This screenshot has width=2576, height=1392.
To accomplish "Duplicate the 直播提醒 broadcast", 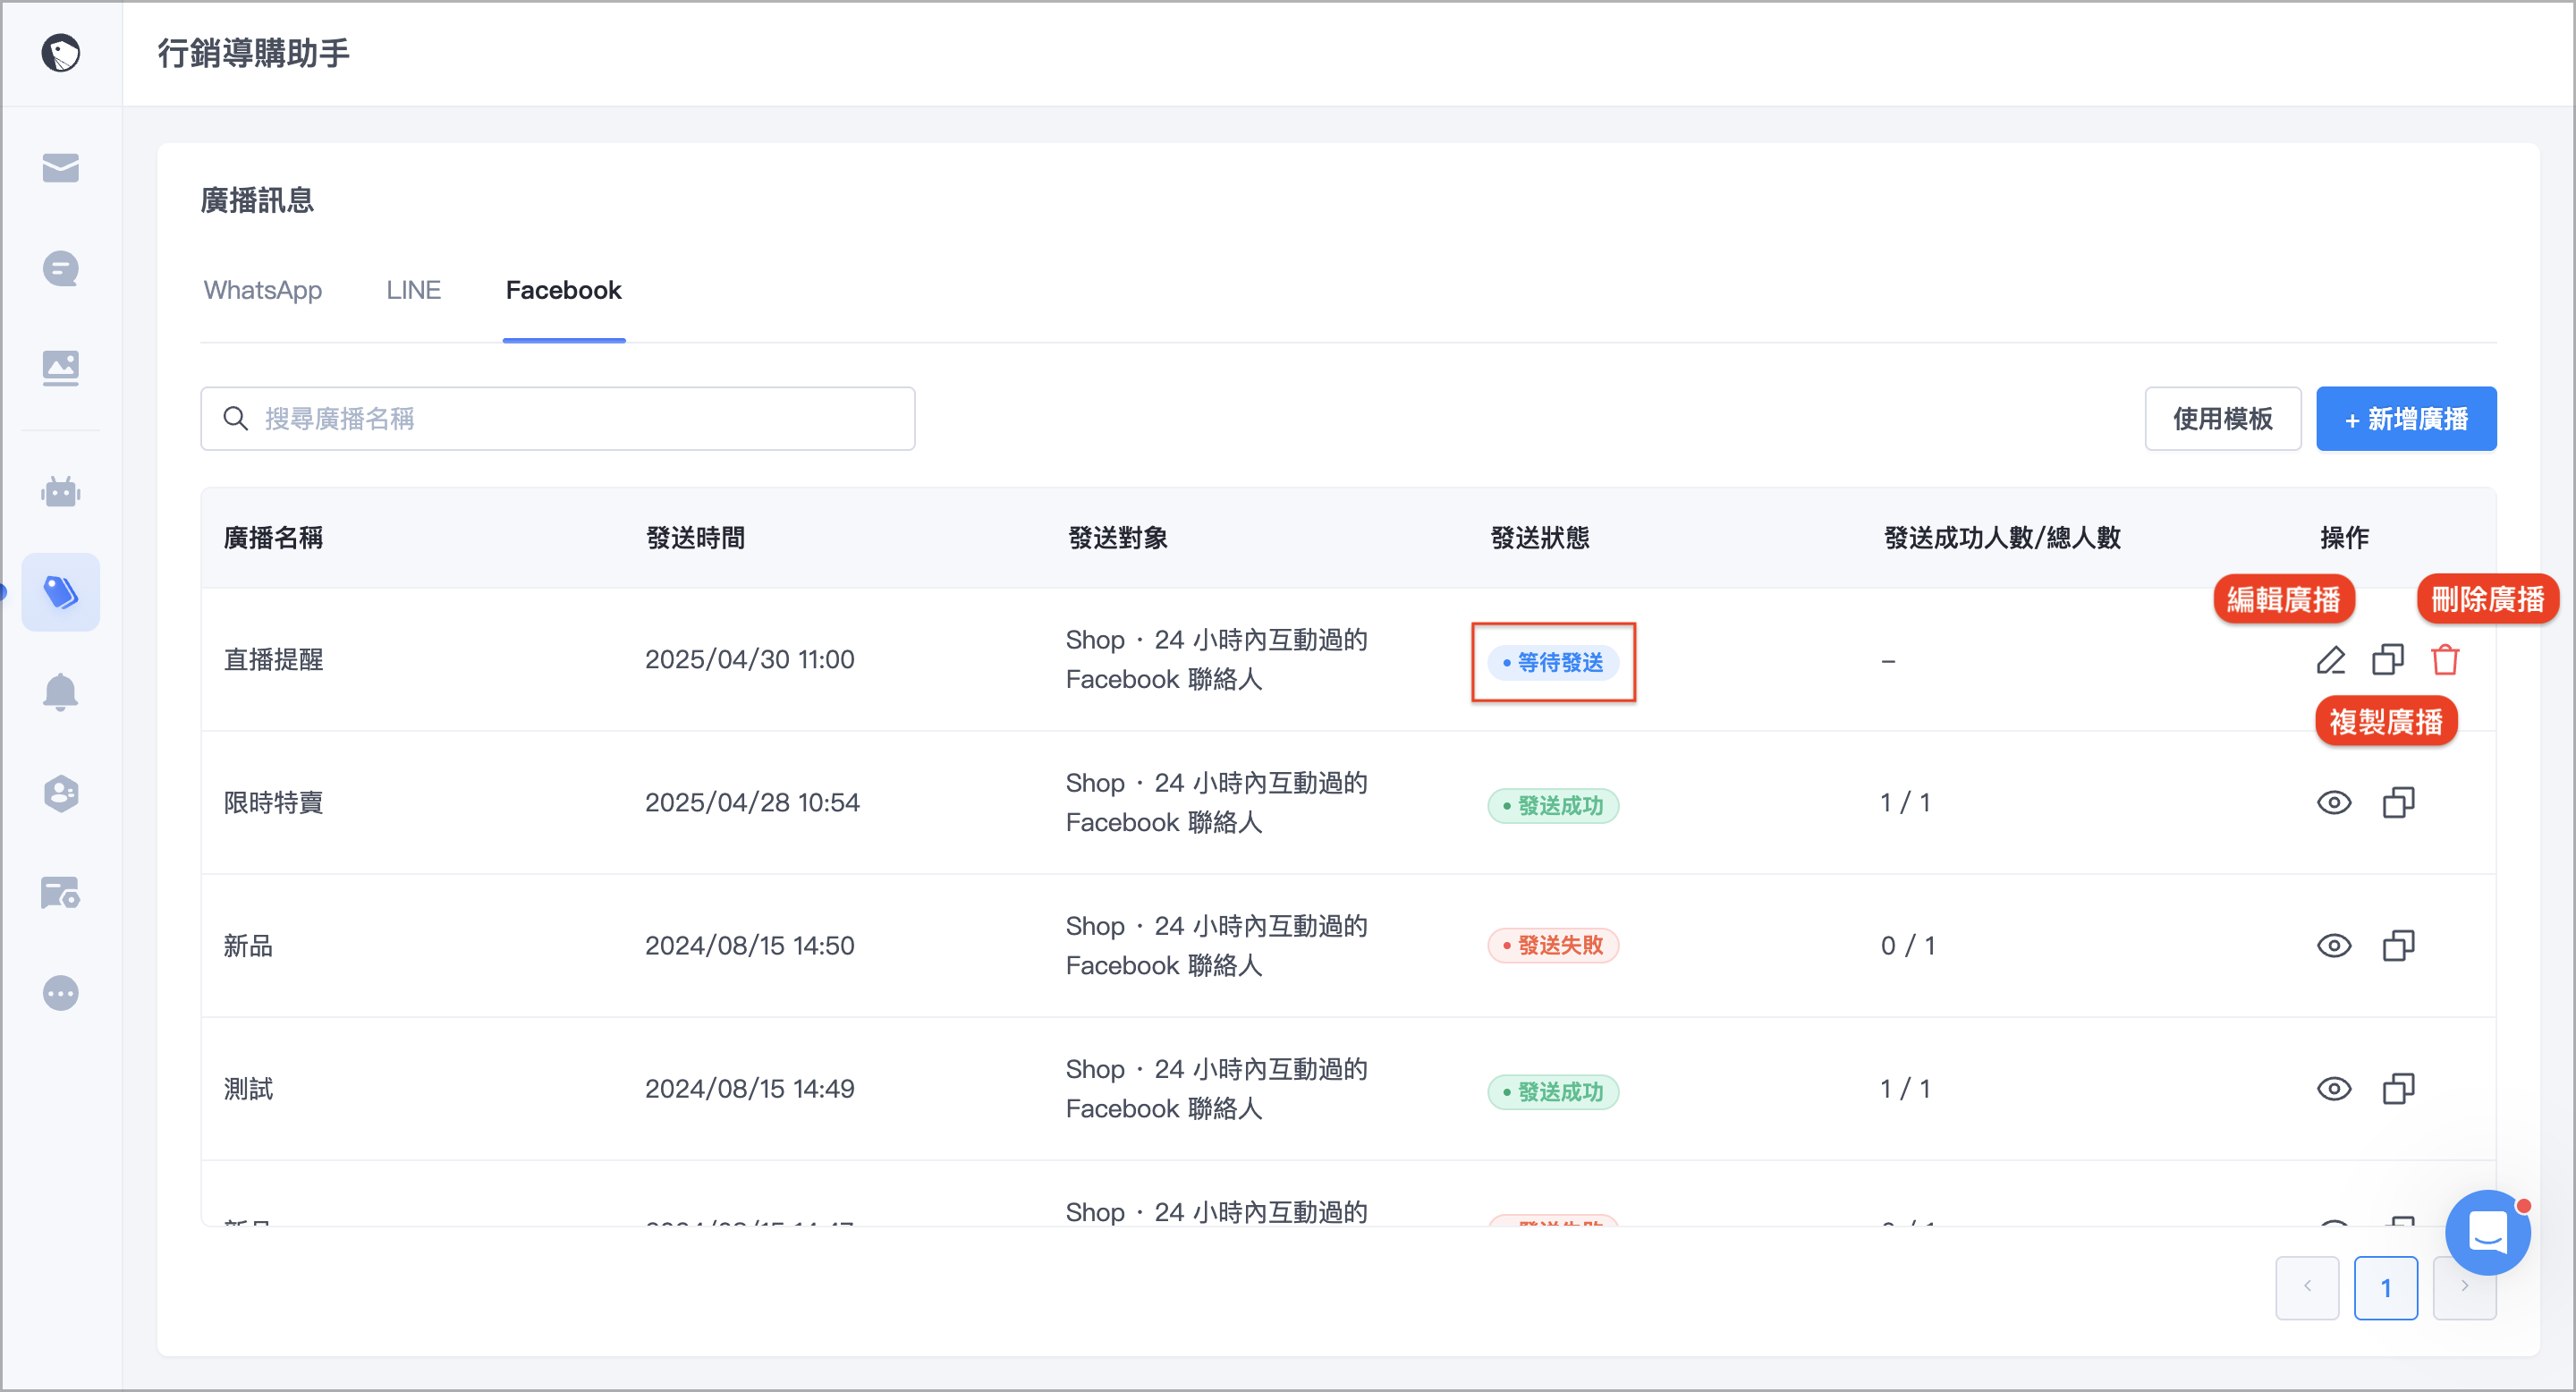I will (x=2388, y=660).
